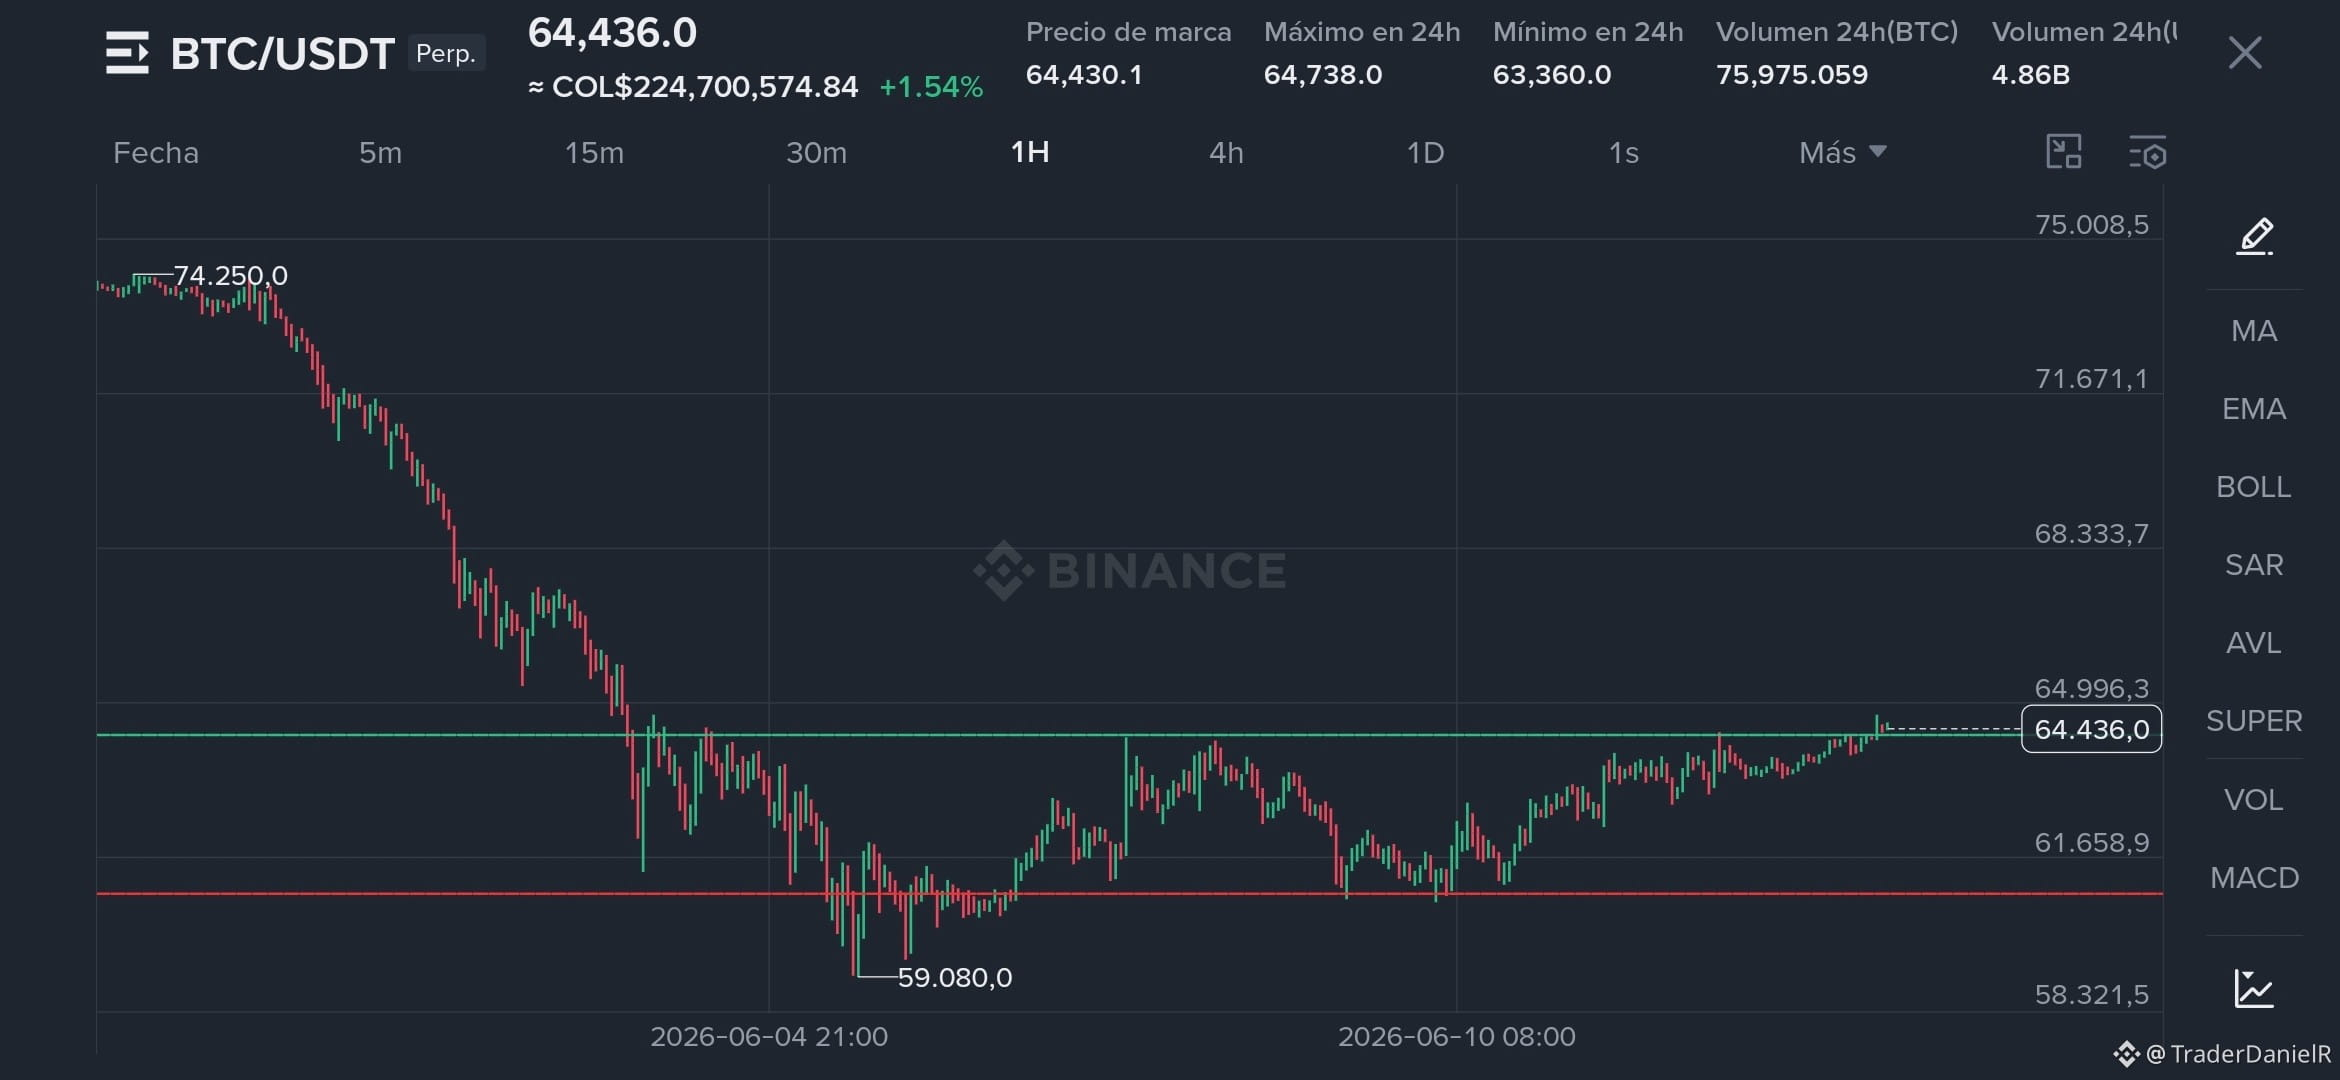
Task: Click the +1.54% change value
Action: point(931,87)
